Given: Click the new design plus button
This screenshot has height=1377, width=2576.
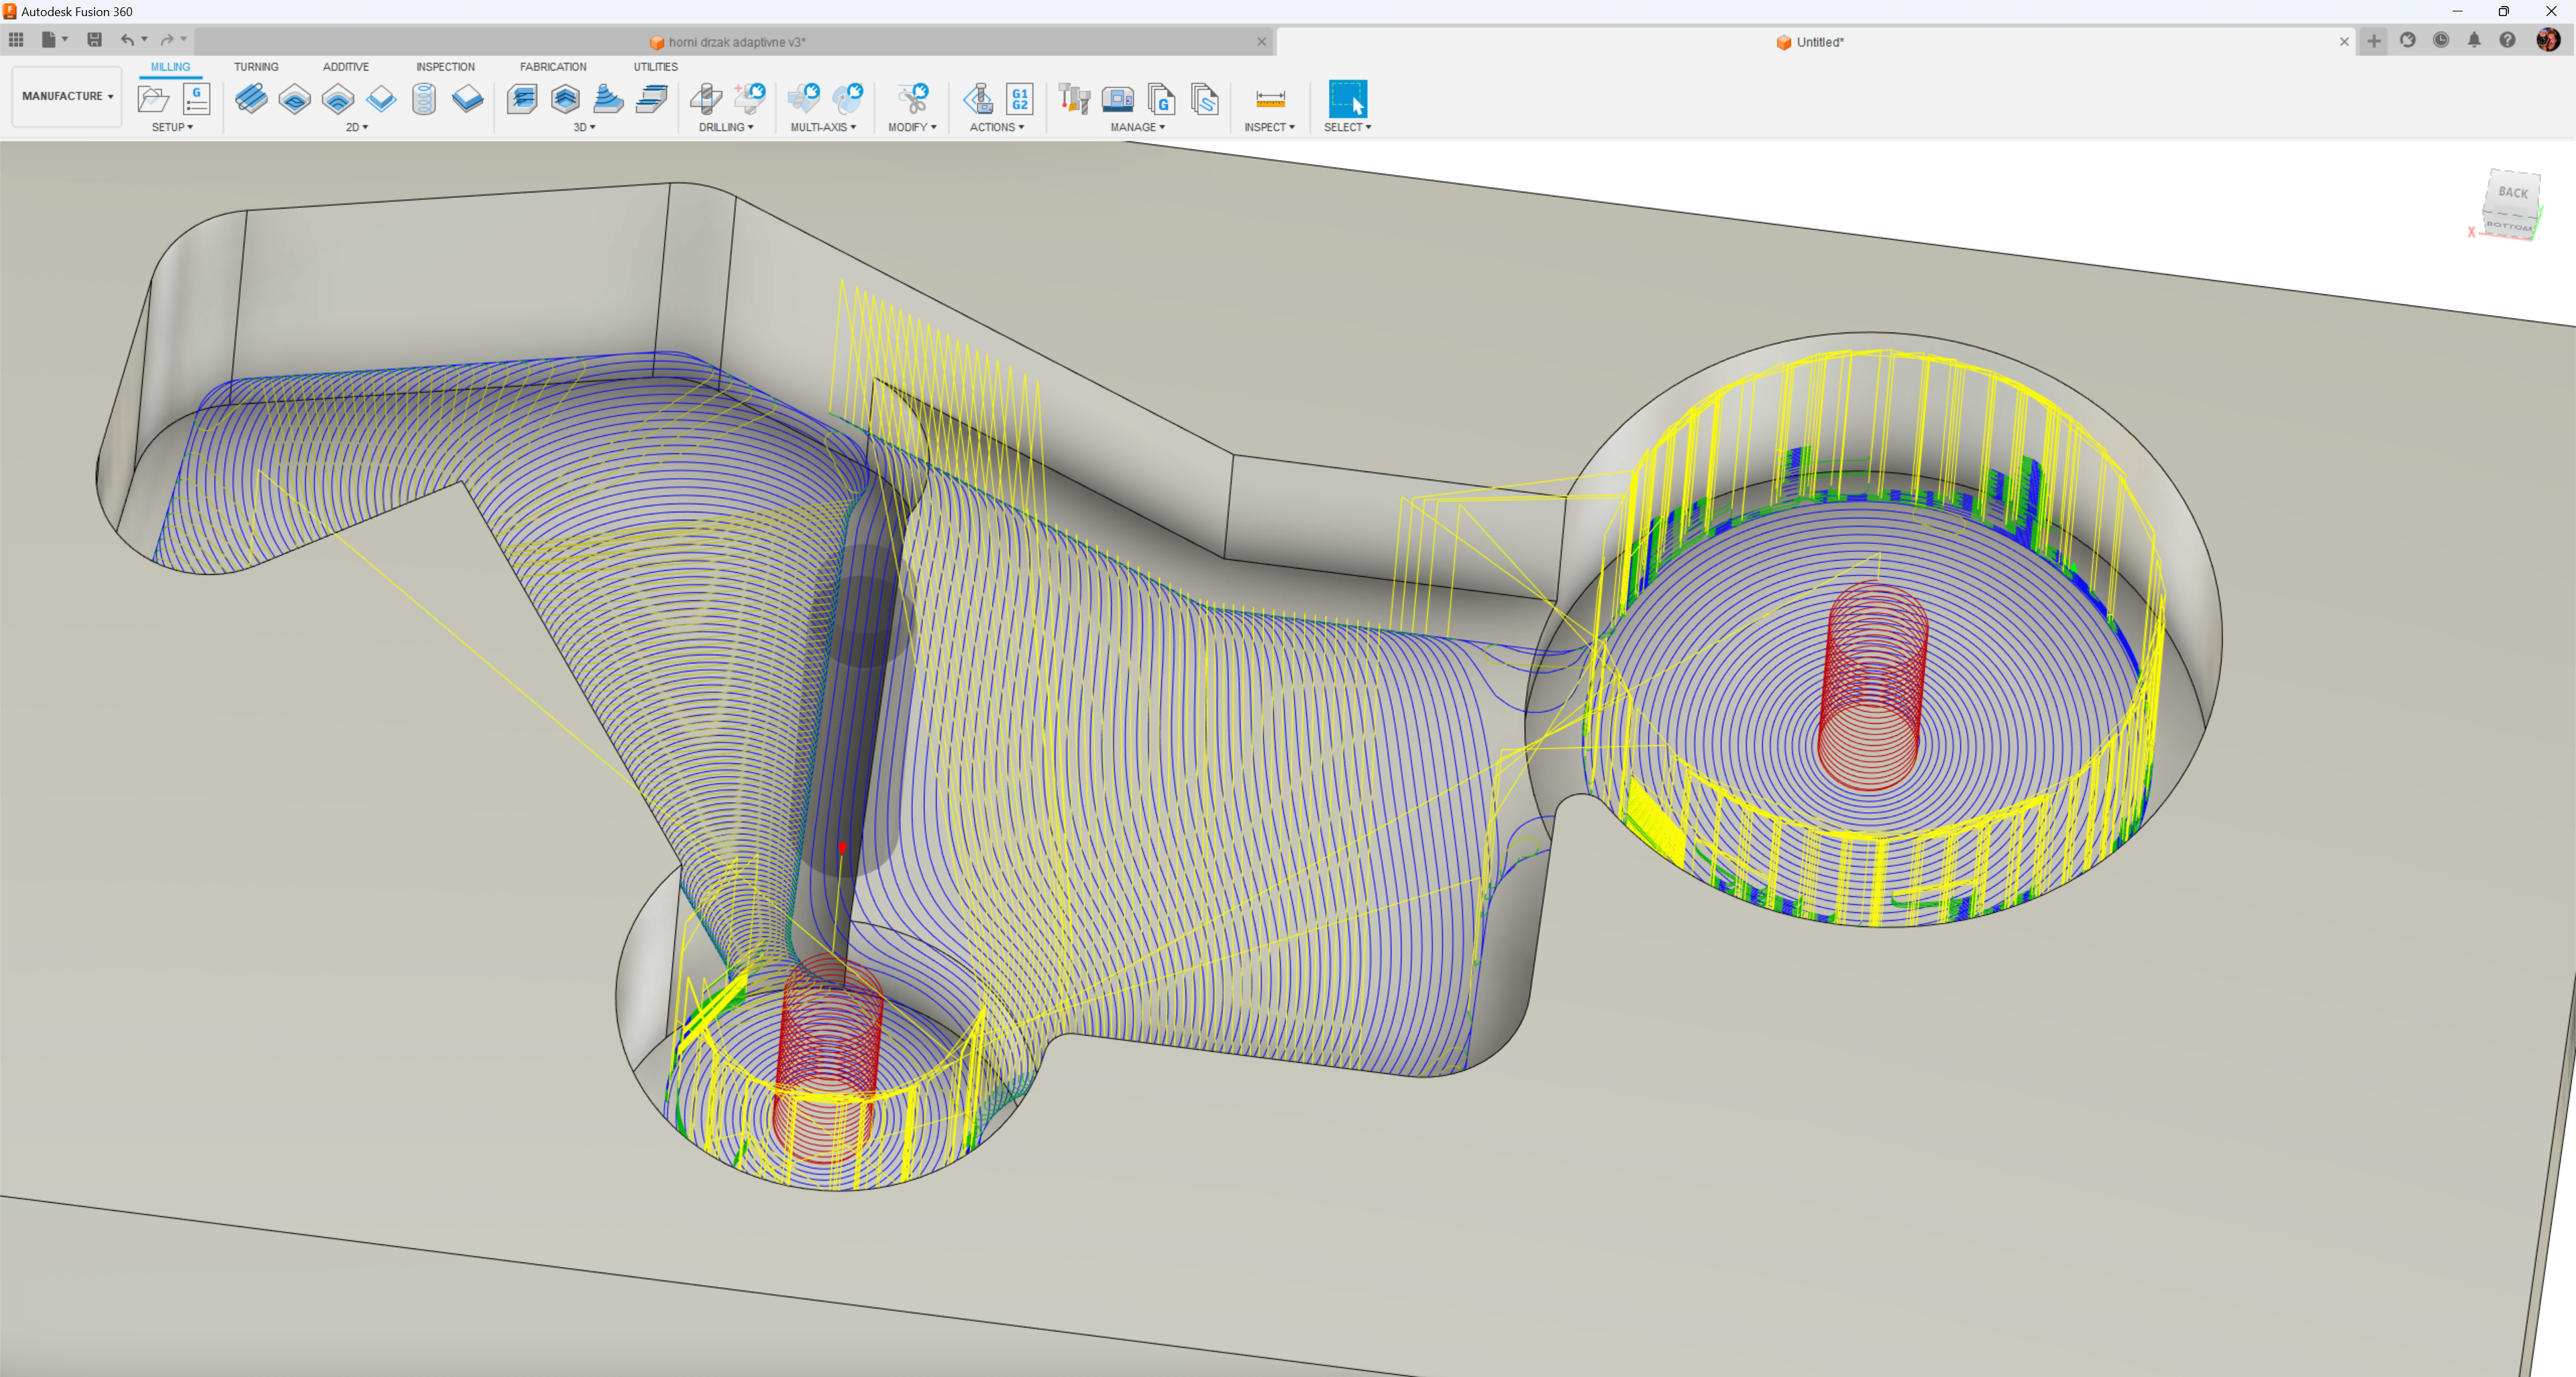Looking at the screenshot, I should pos(2374,41).
